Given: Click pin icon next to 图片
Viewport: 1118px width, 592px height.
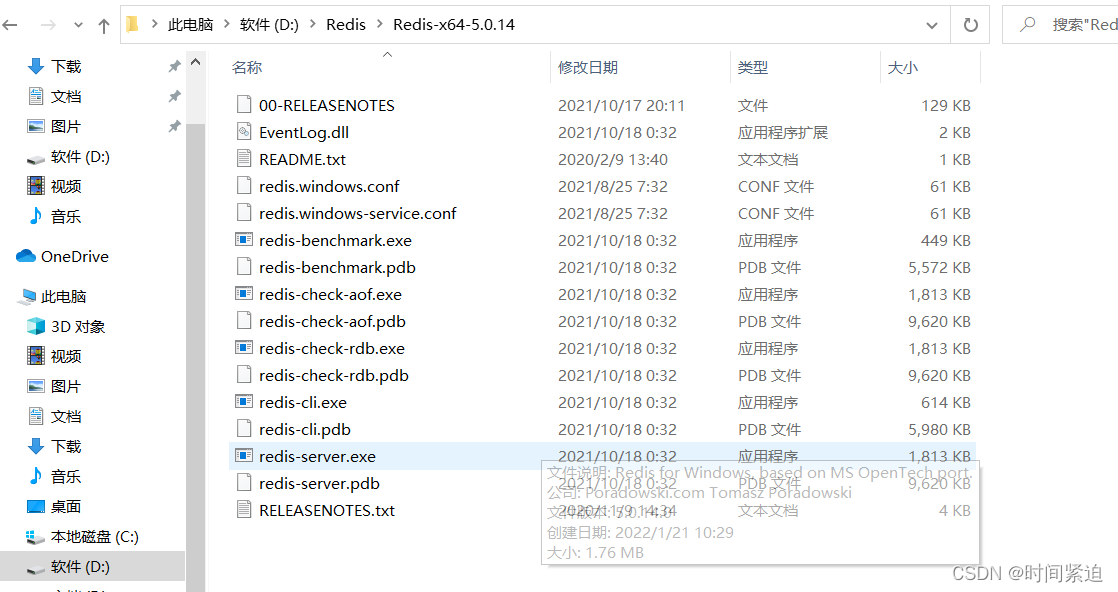Looking at the screenshot, I should click(x=174, y=126).
